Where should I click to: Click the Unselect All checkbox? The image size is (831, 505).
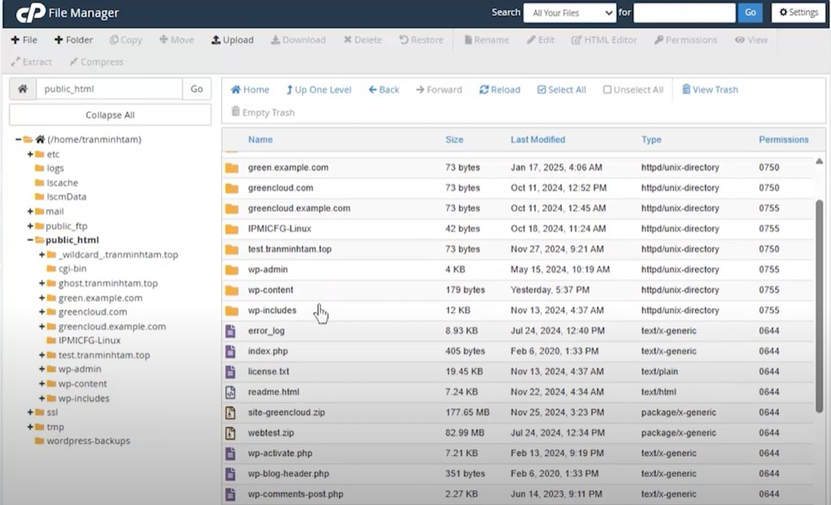click(x=607, y=90)
